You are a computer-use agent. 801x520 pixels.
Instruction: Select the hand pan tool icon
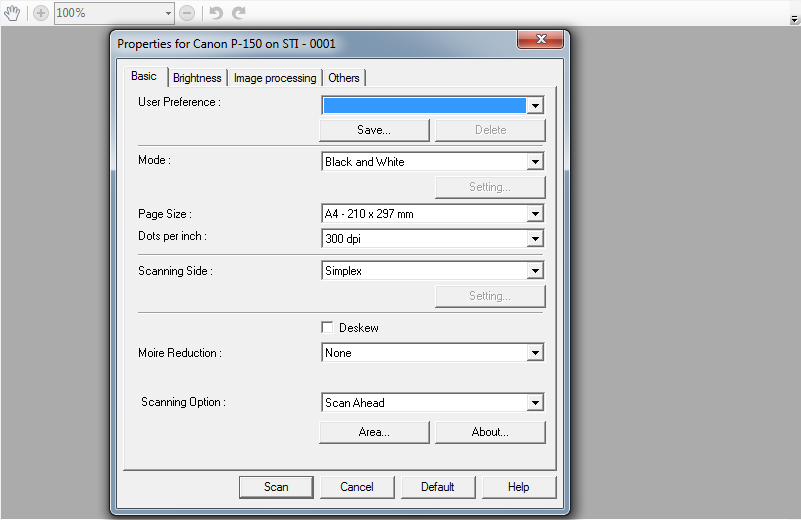pos(12,13)
